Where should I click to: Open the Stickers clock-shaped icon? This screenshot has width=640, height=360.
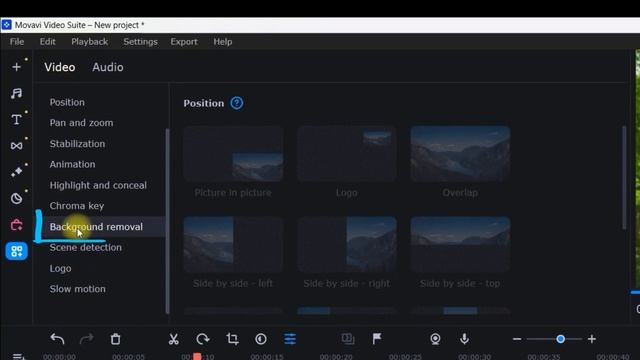[x=16, y=198]
